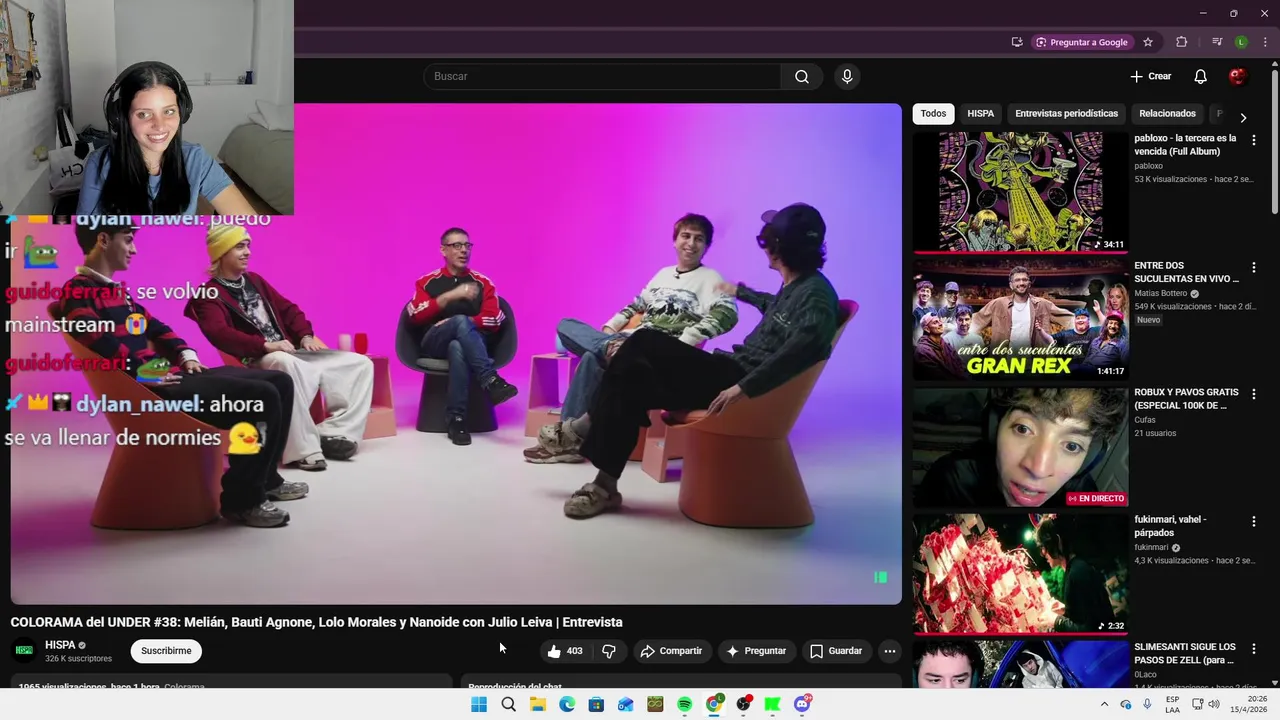Show more filter chips with right arrow

click(x=1243, y=117)
